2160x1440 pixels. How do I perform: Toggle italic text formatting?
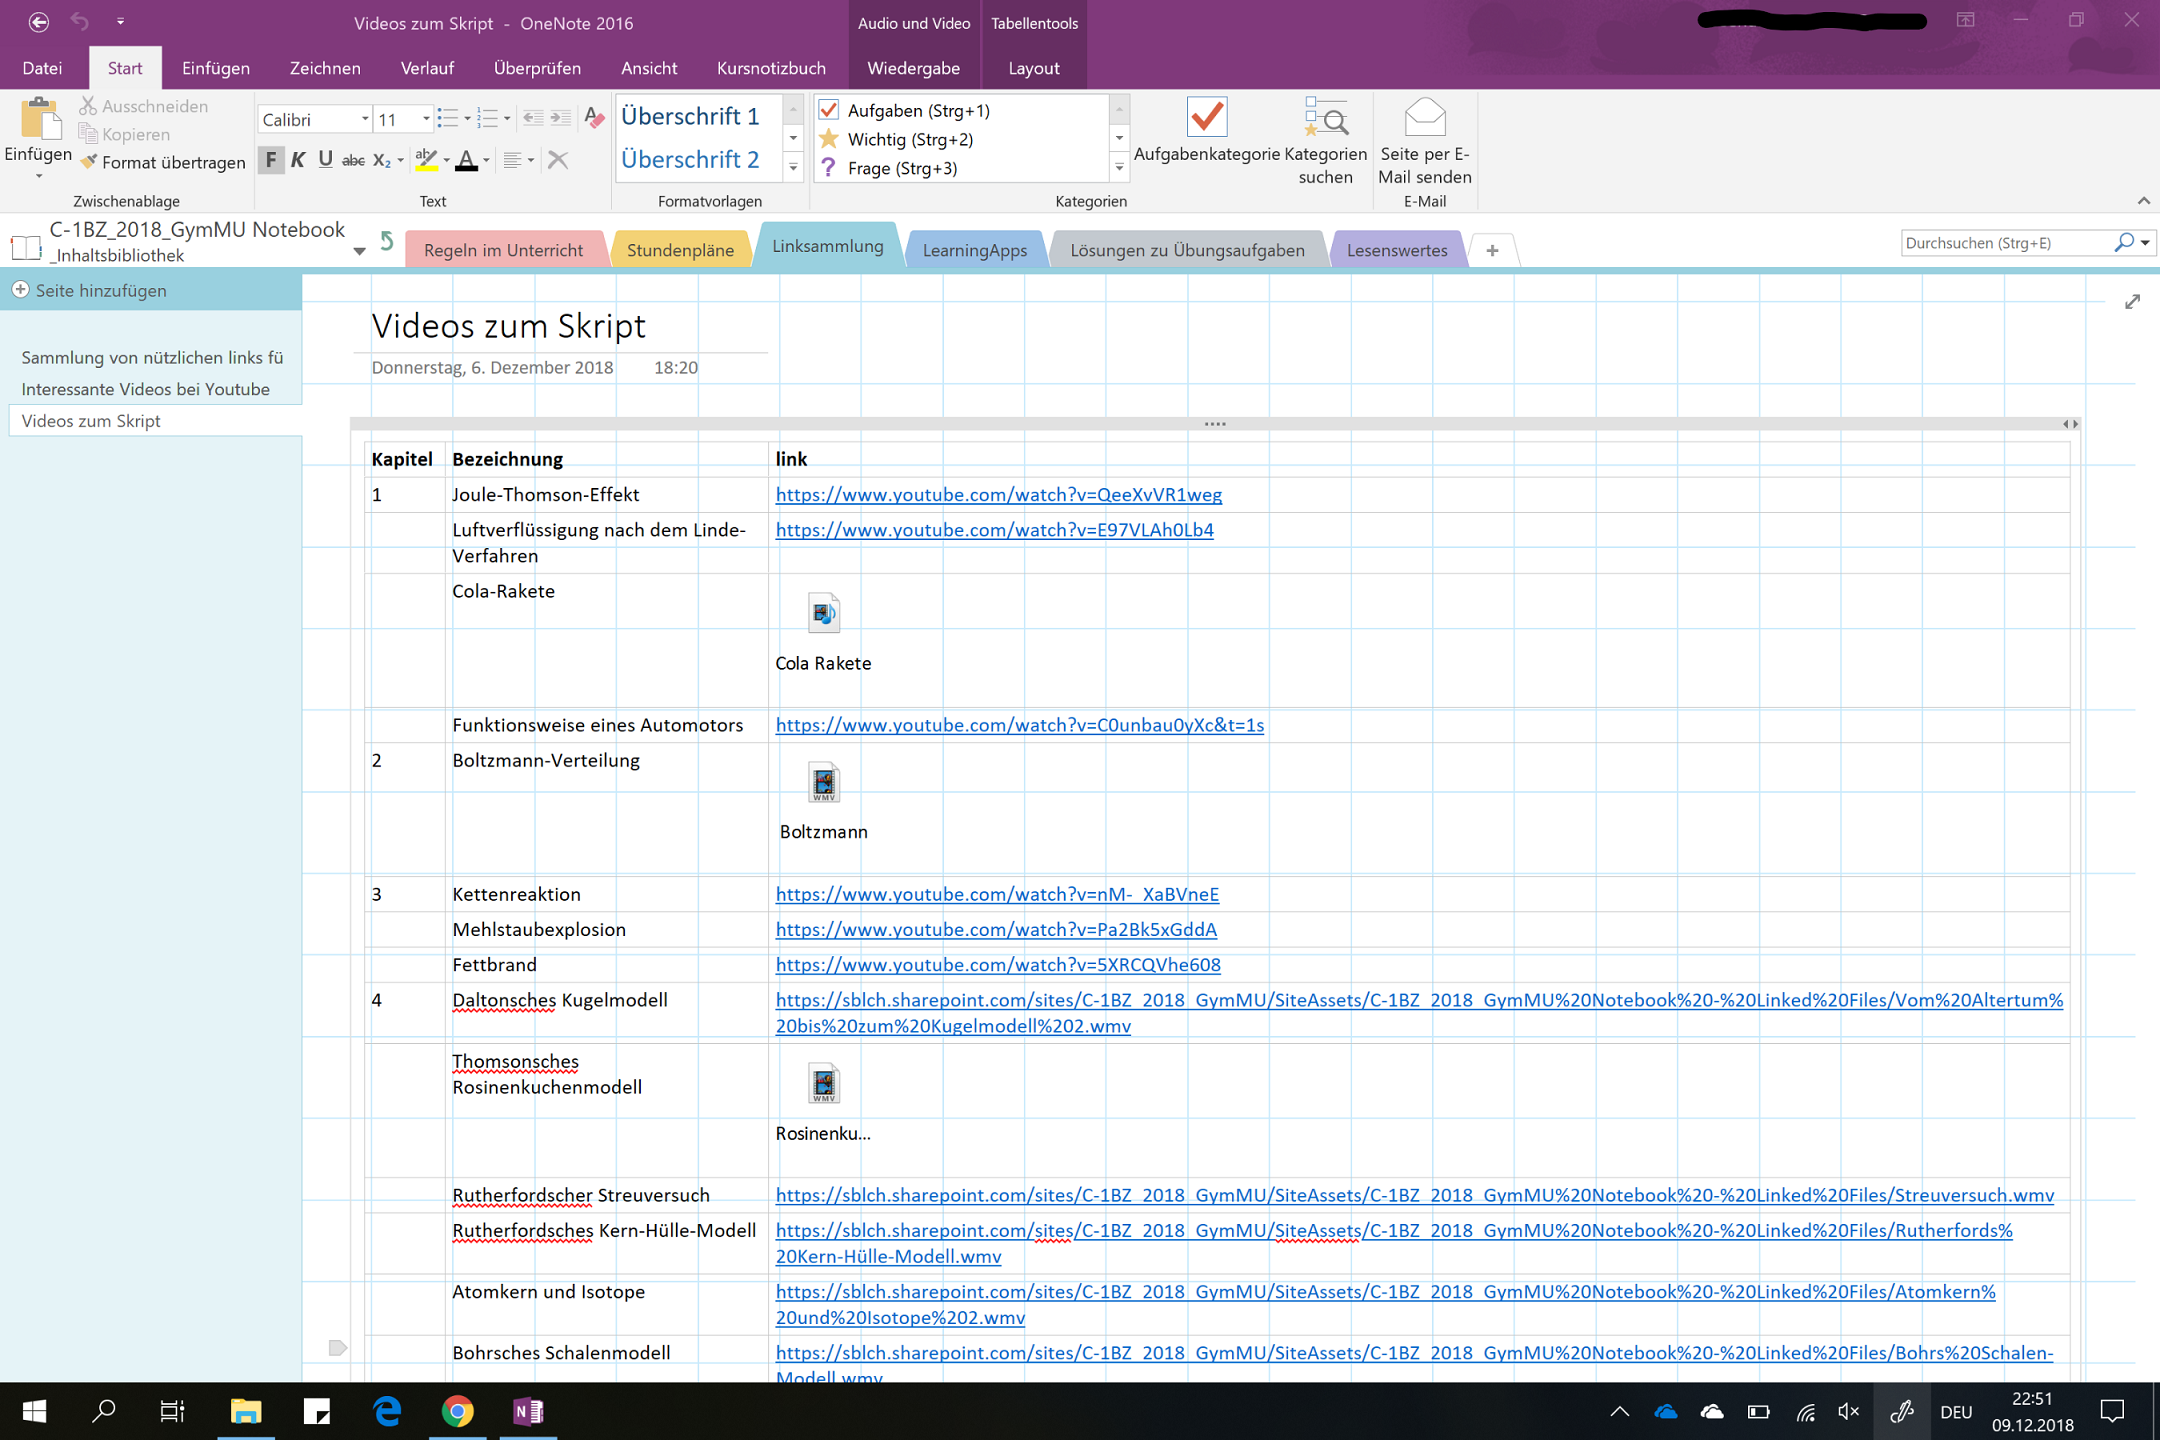point(298,160)
